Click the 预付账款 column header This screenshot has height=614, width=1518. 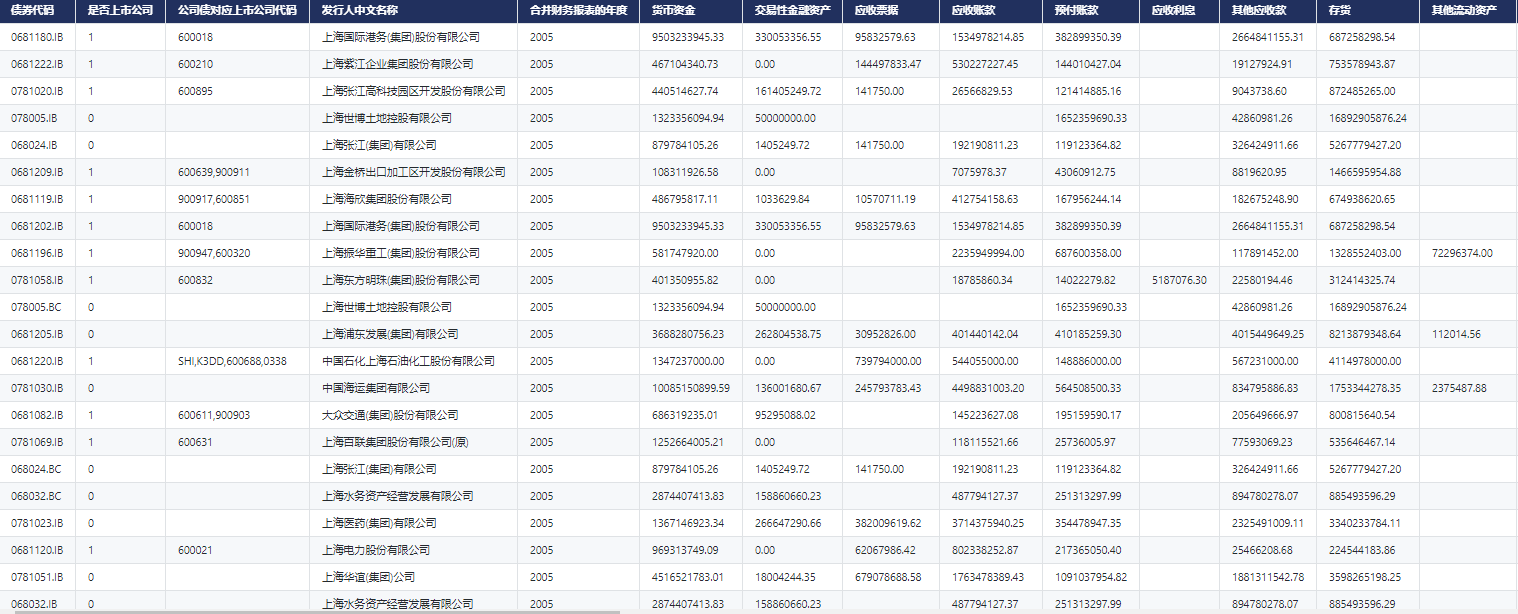pos(1076,10)
